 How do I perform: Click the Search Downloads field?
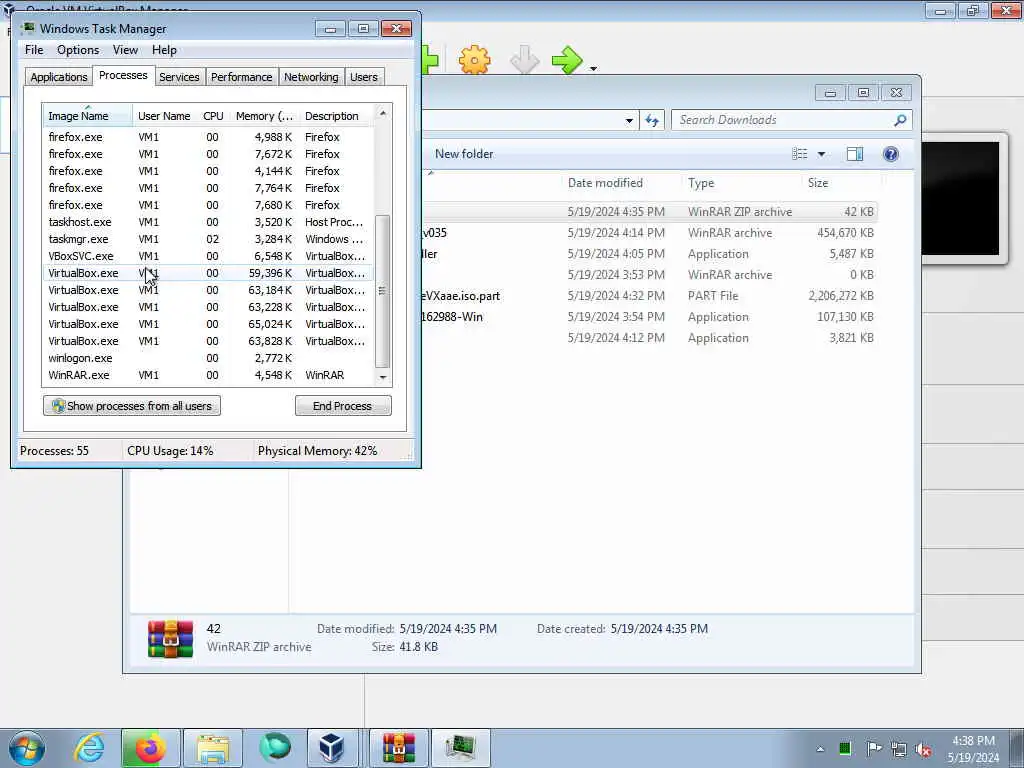coord(784,120)
